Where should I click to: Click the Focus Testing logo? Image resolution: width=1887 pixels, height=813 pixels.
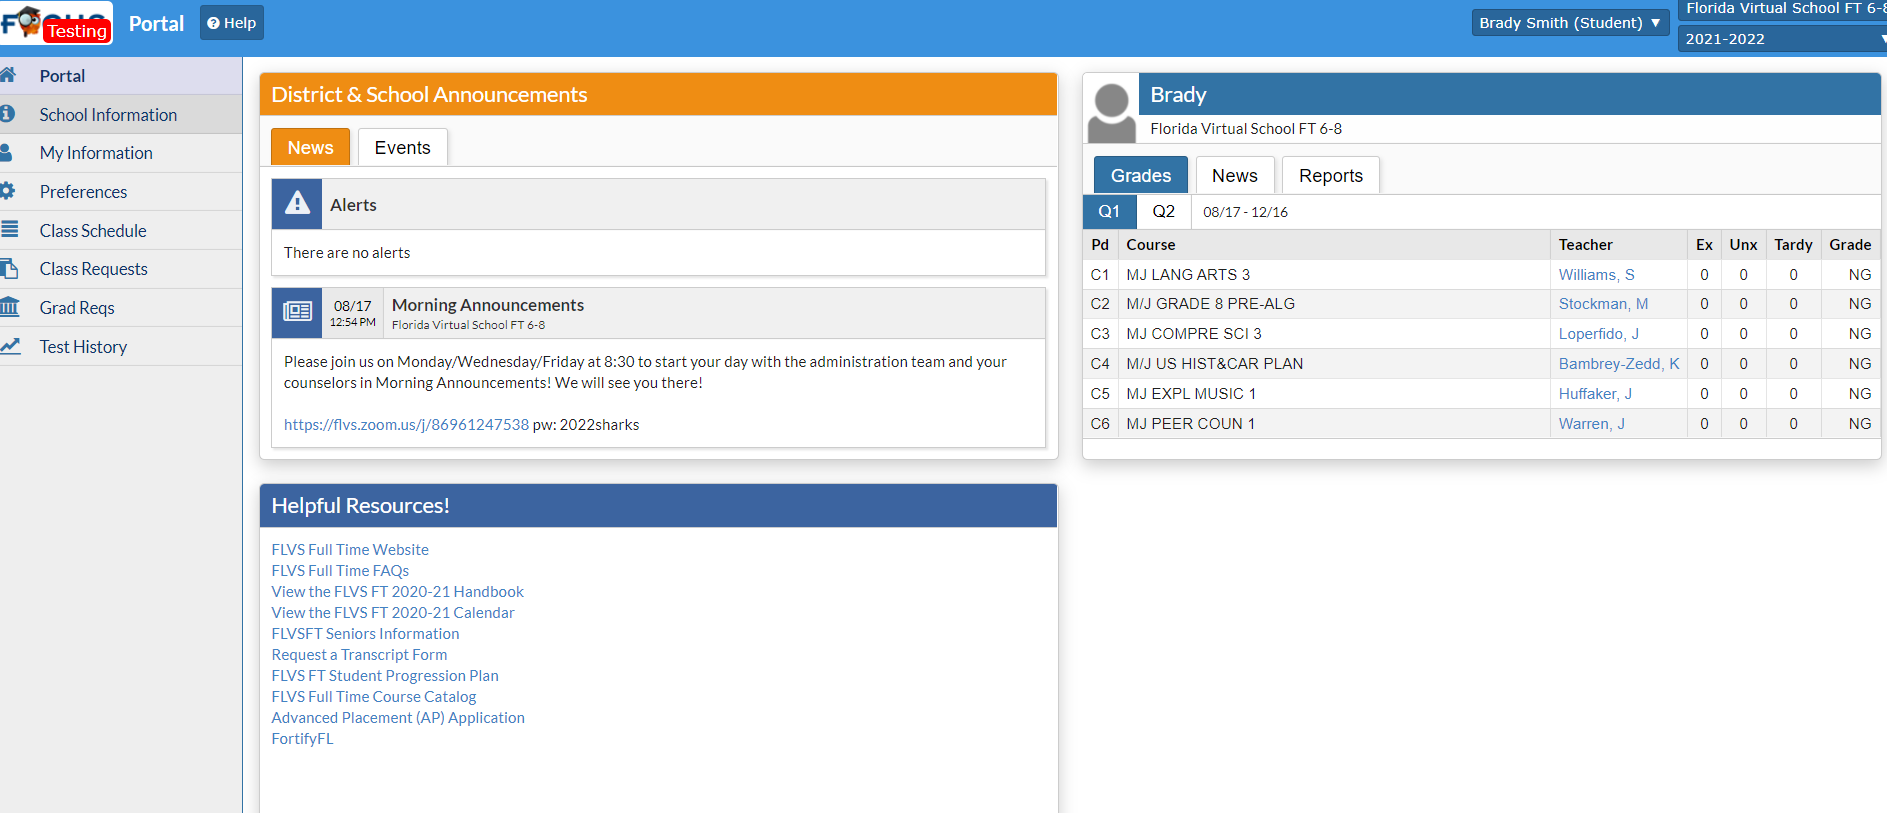[x=56, y=23]
